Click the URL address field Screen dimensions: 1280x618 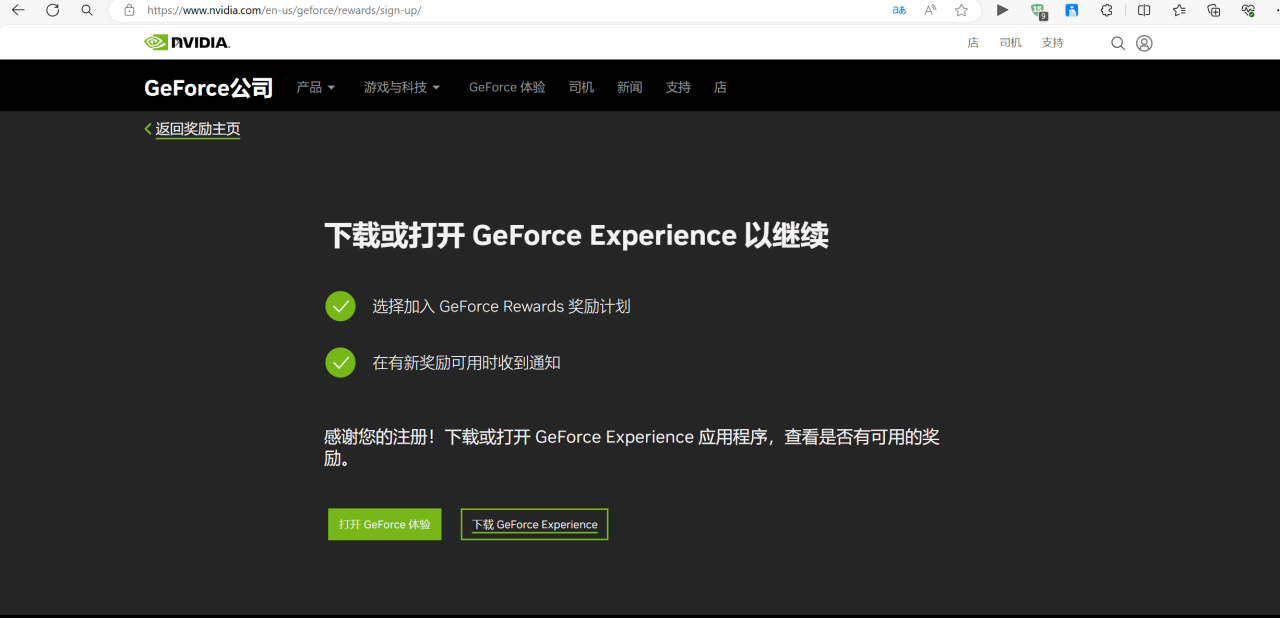pos(500,10)
